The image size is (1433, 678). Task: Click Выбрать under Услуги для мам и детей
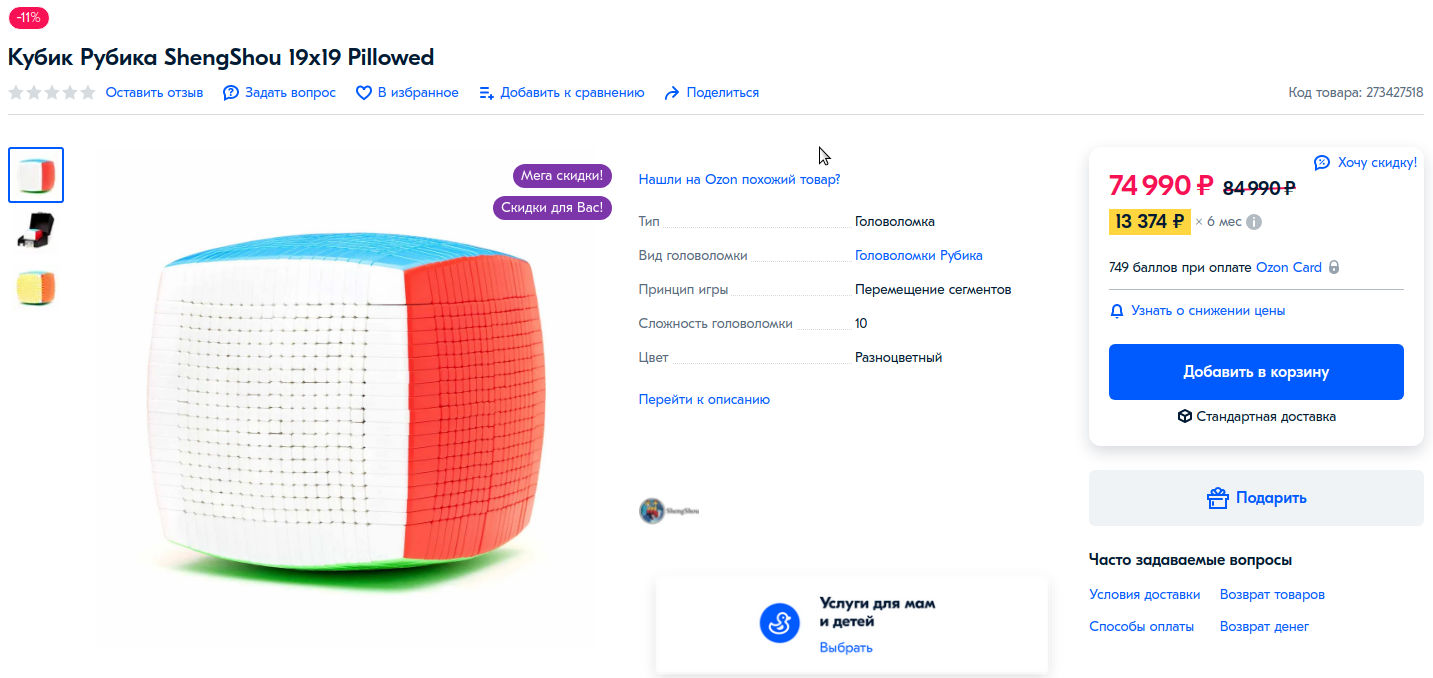click(x=846, y=648)
